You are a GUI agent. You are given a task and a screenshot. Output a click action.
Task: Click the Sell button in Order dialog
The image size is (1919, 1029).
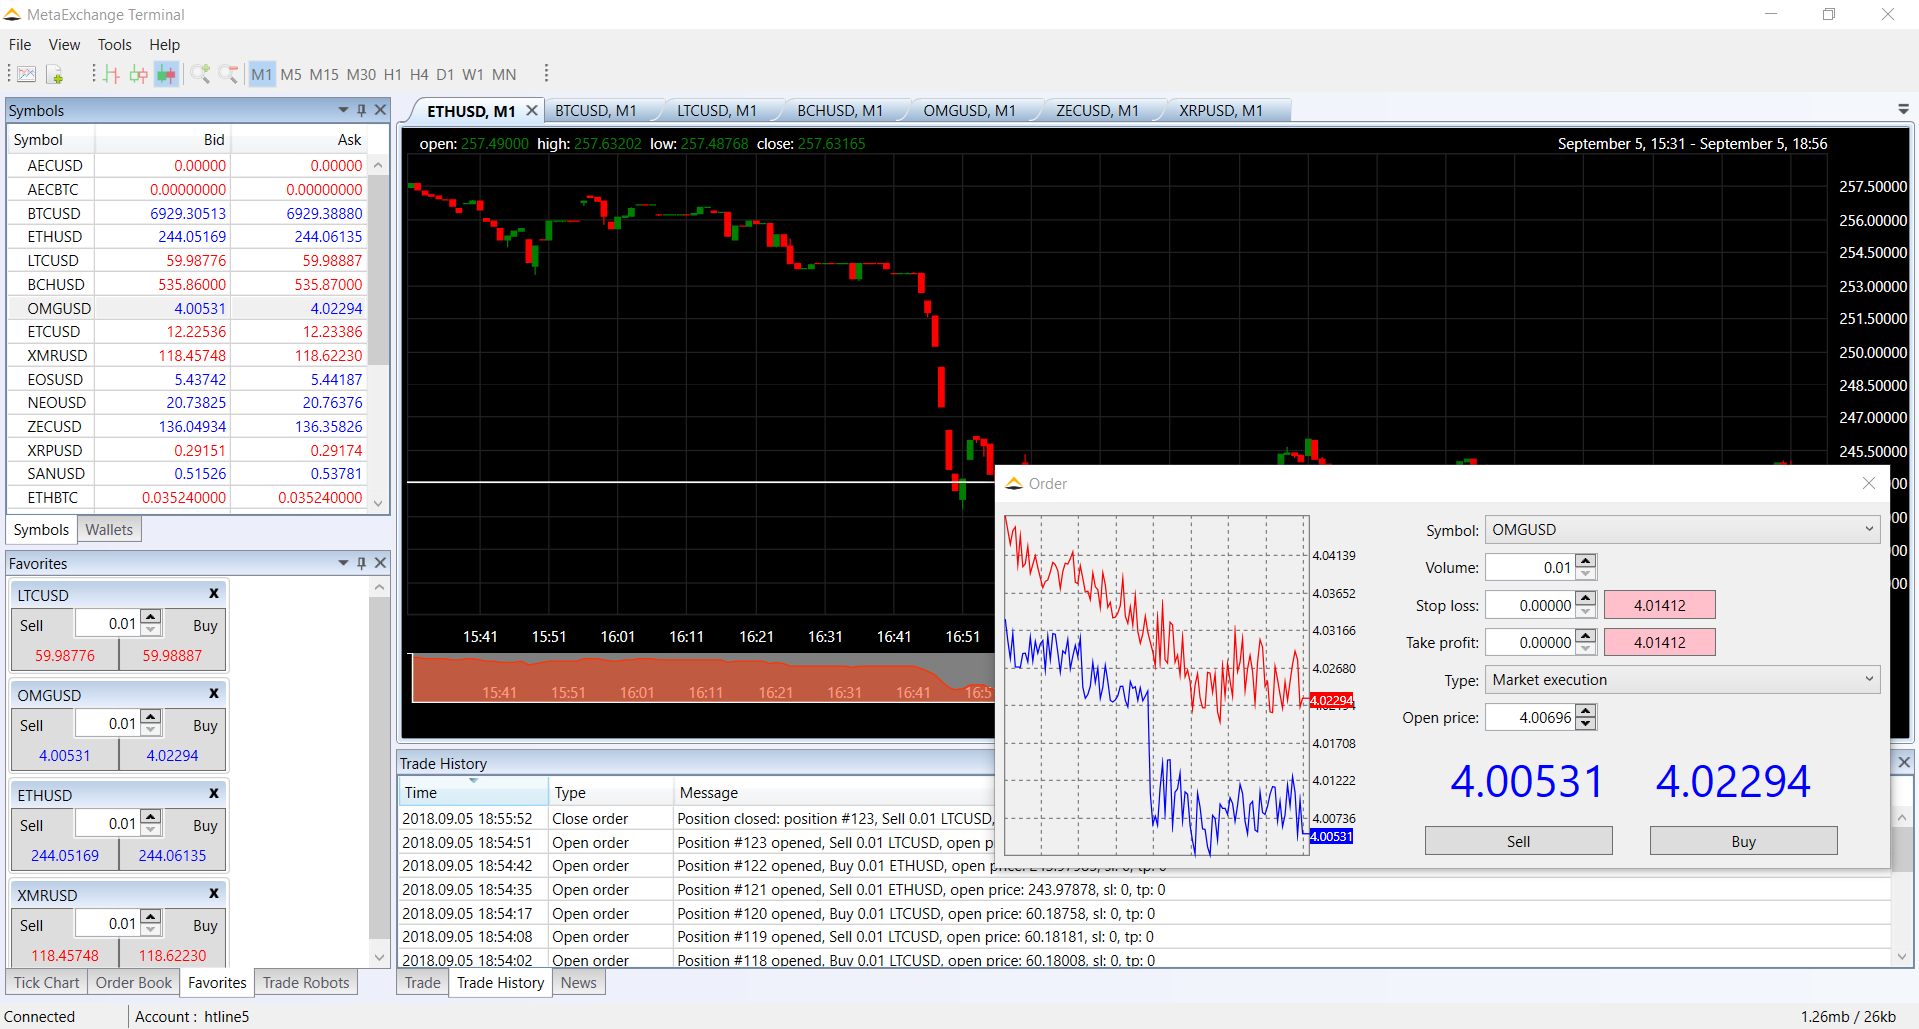pyautogui.click(x=1518, y=841)
